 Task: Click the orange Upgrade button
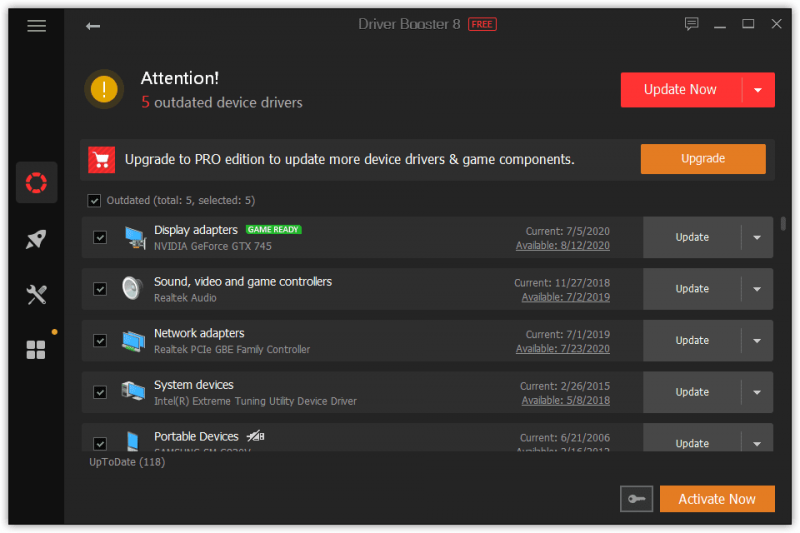[x=703, y=159]
